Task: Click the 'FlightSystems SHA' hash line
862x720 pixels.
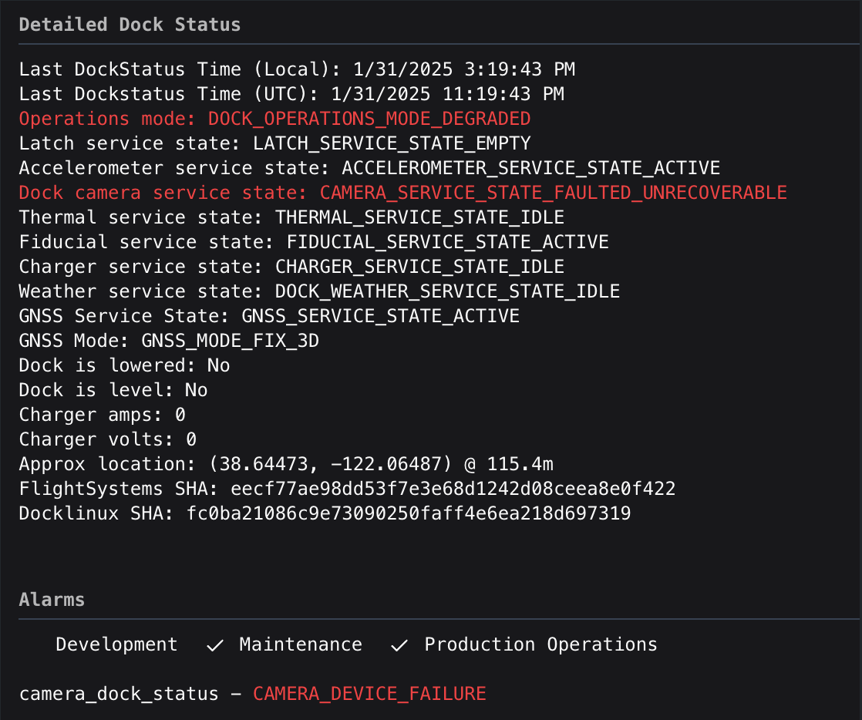Action: pyautogui.click(x=347, y=489)
